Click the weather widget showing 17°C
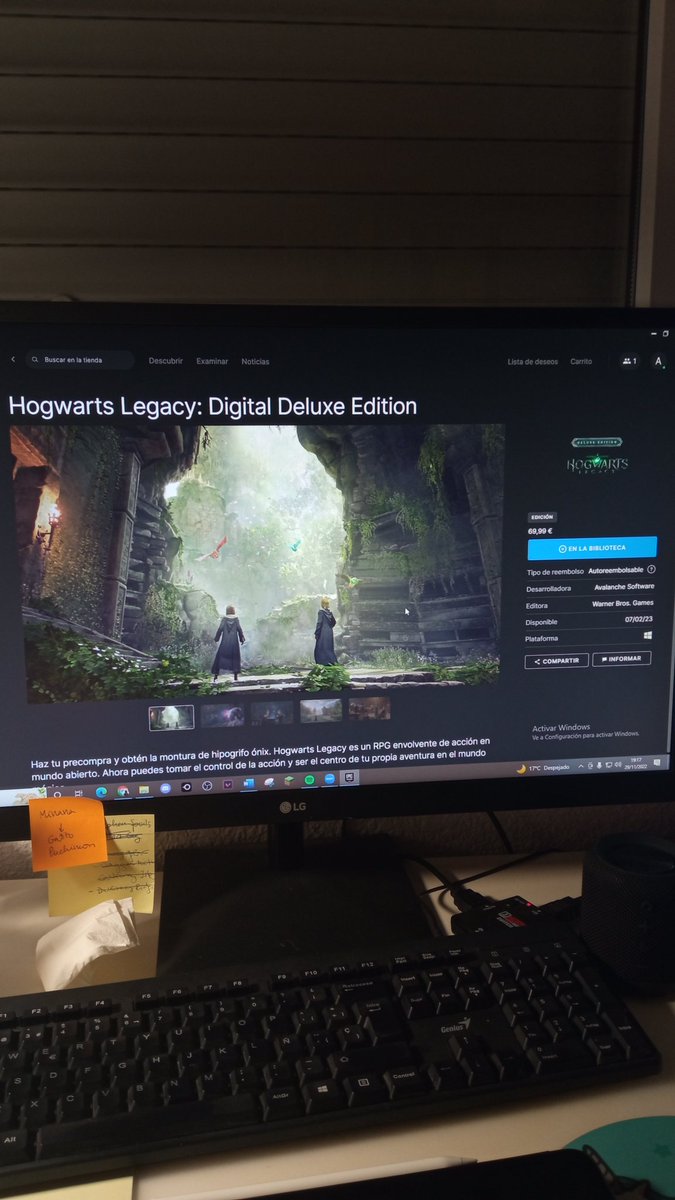The height and width of the screenshot is (1200, 675). [x=542, y=768]
